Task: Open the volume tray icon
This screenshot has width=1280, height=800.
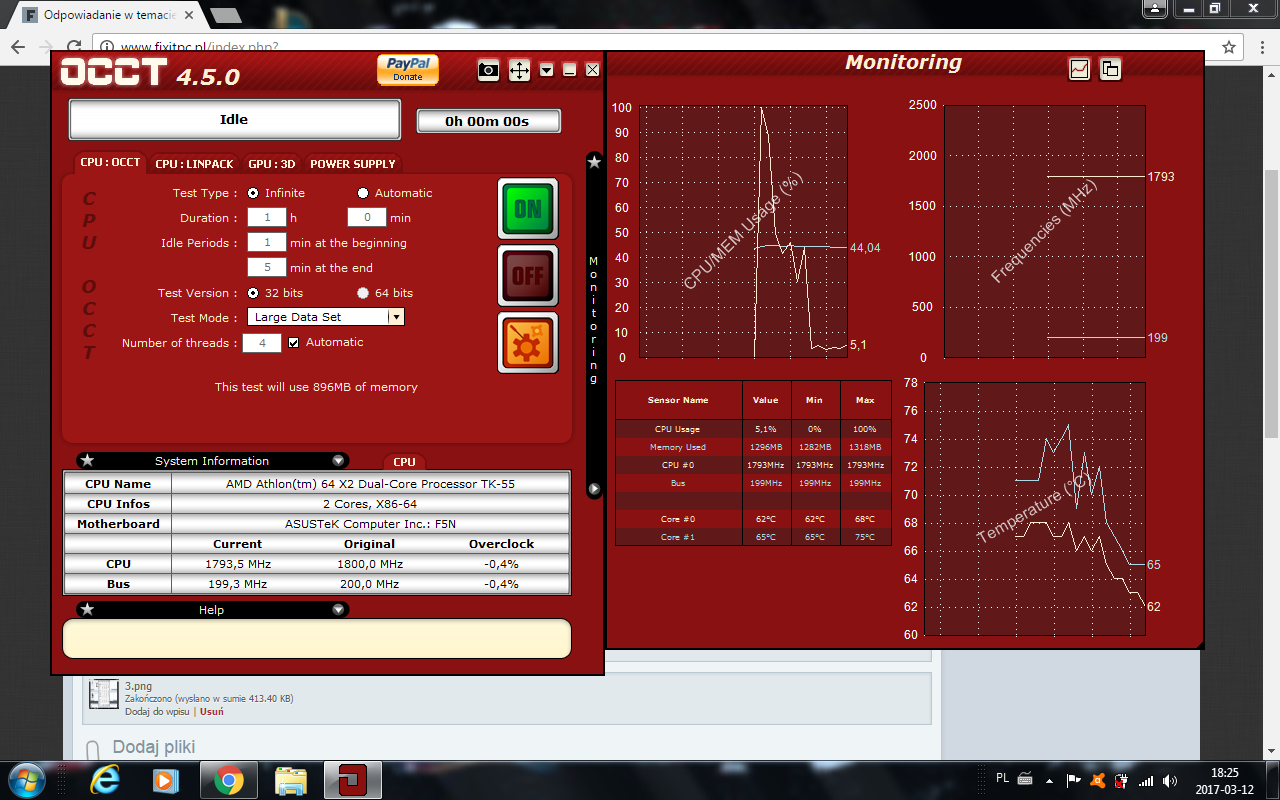Action: coord(1170,781)
